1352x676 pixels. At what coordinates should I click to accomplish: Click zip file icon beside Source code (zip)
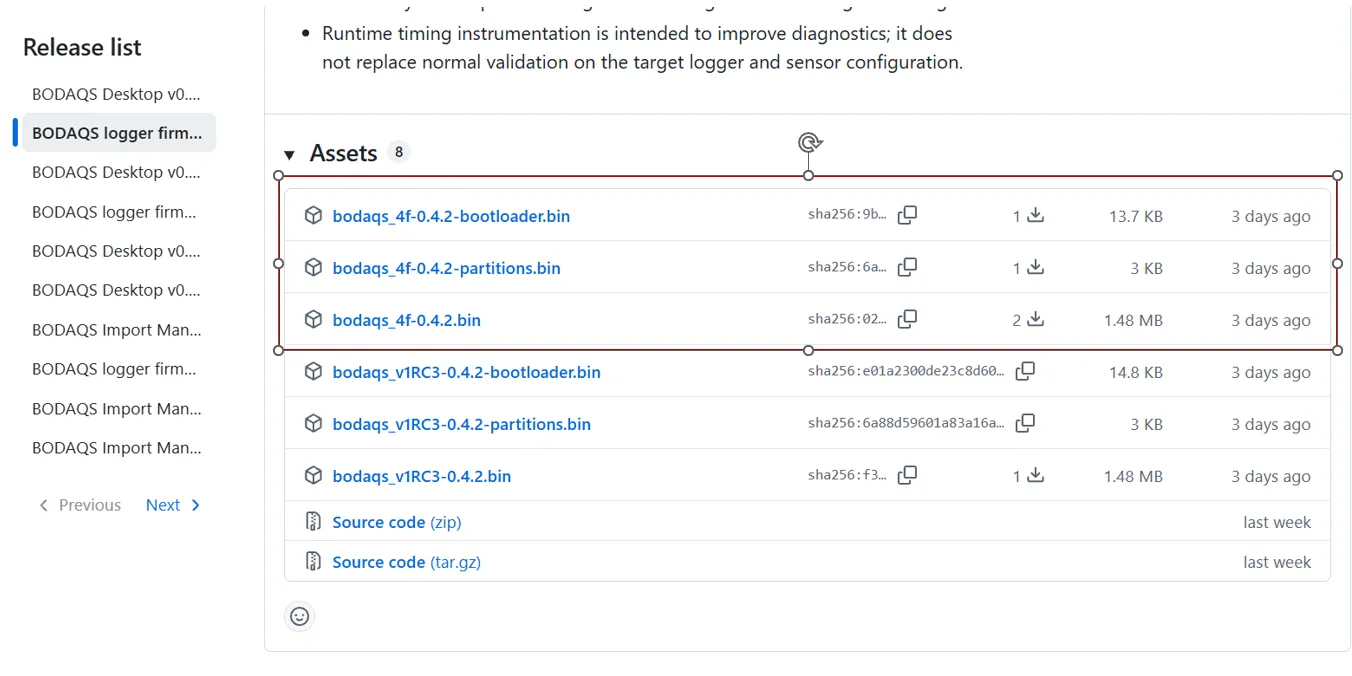tap(313, 521)
